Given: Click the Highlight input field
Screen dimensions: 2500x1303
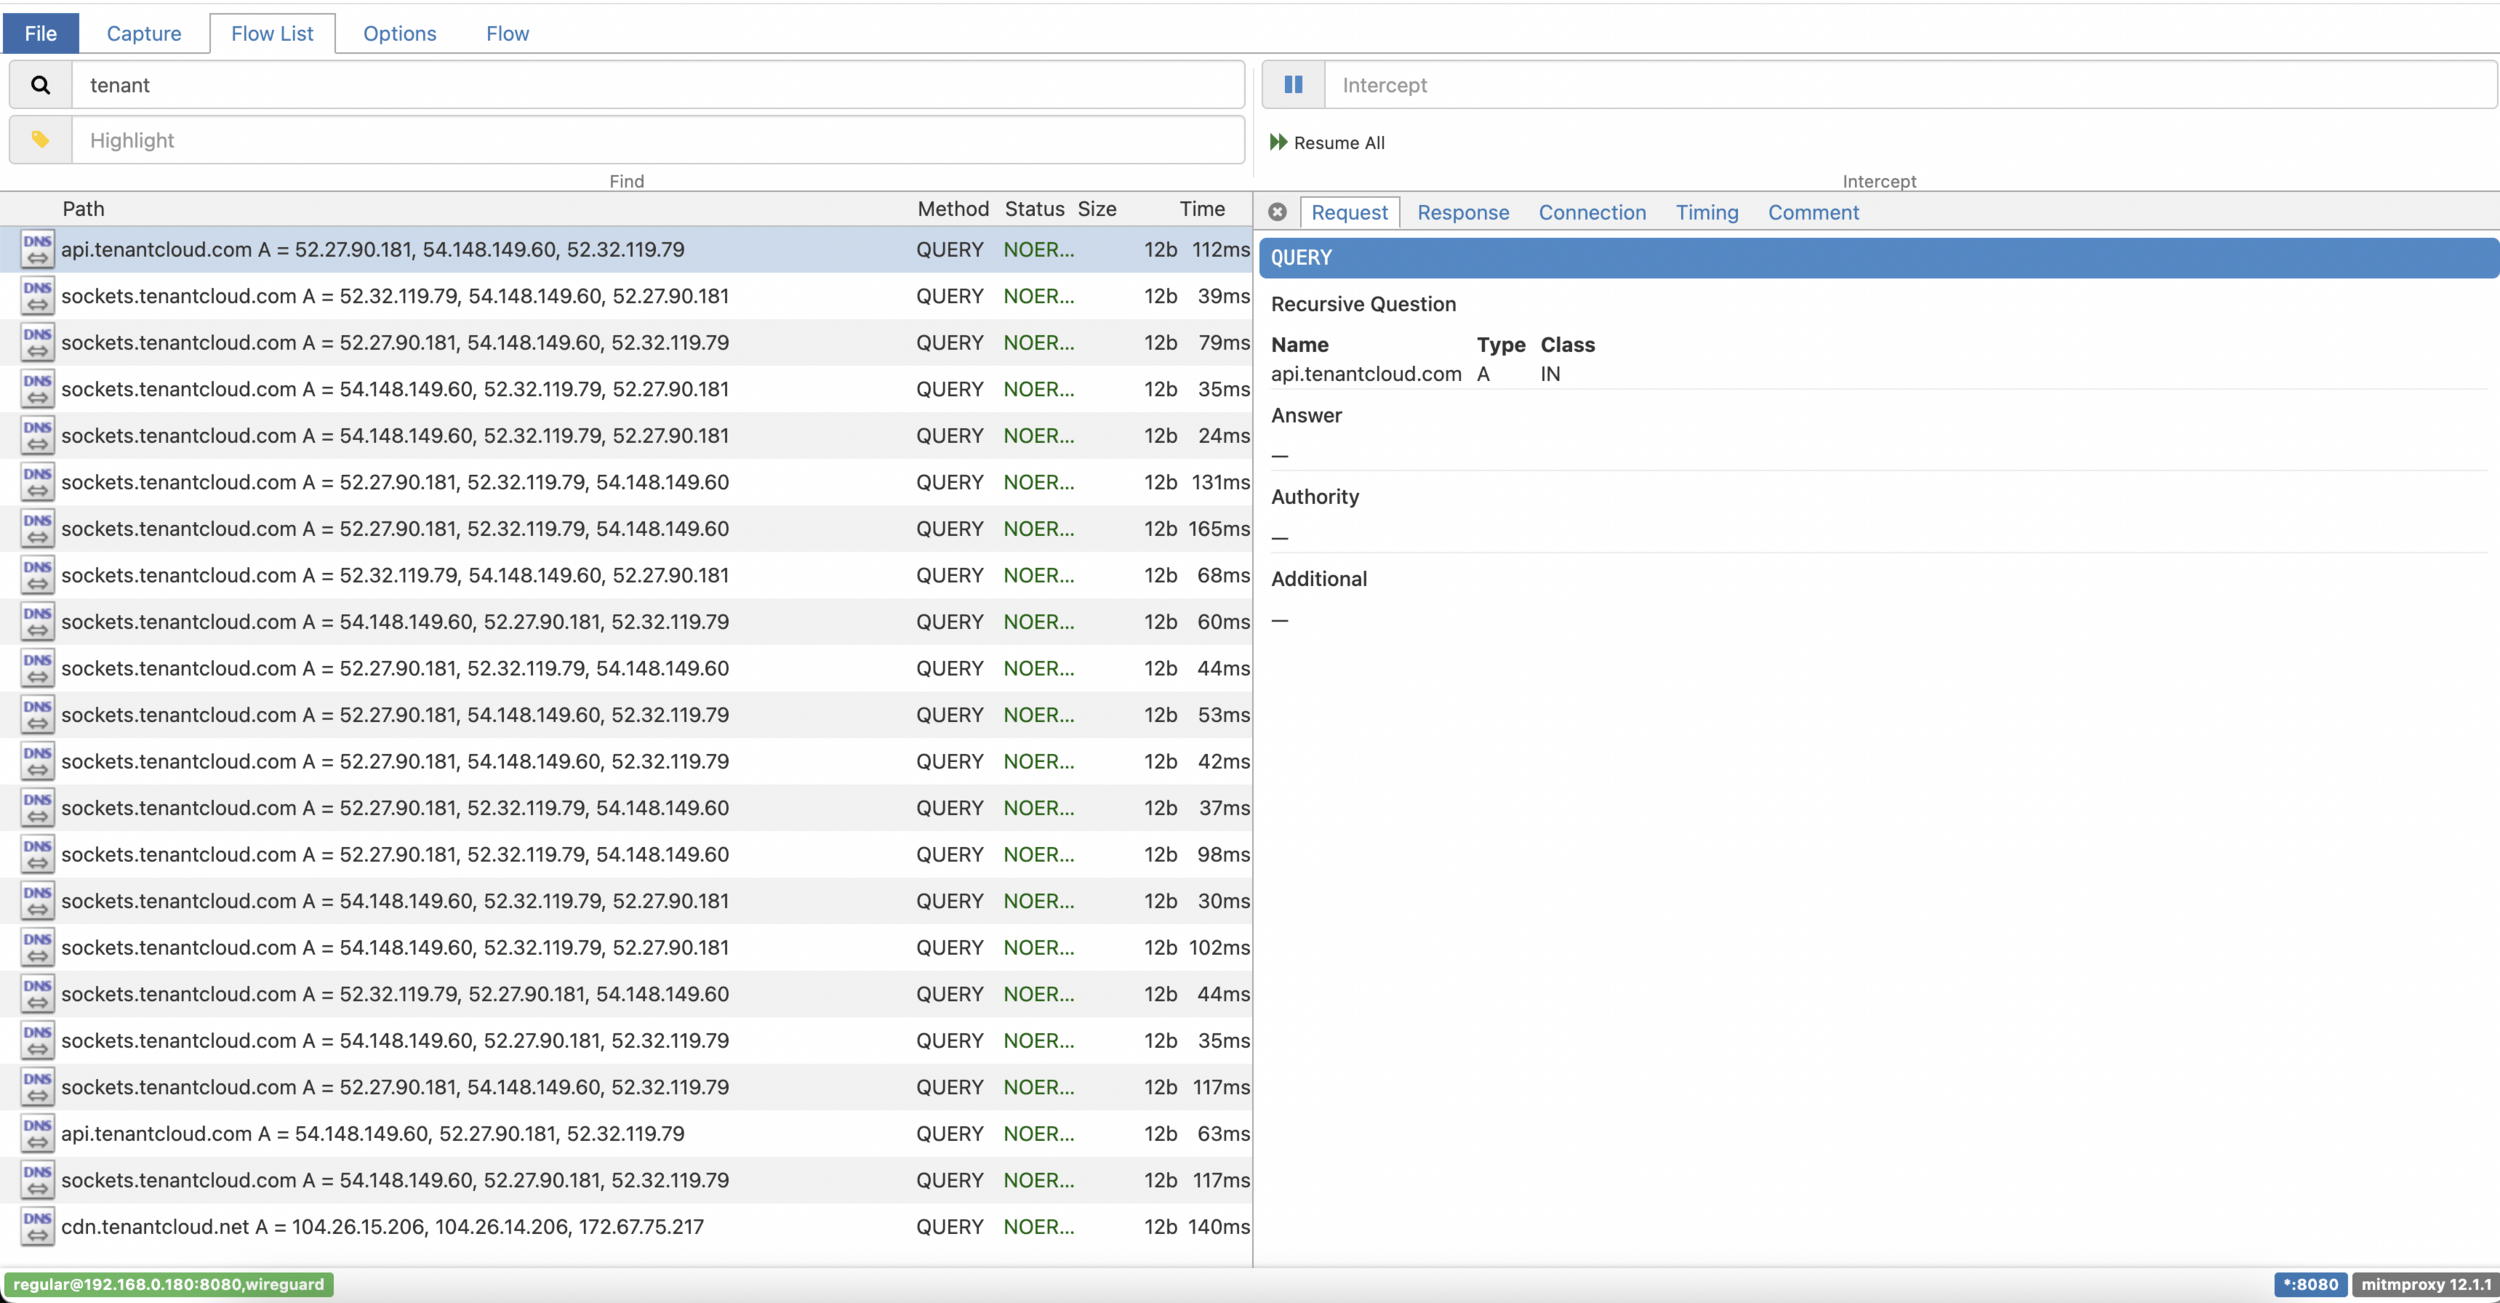Looking at the screenshot, I should [x=657, y=140].
